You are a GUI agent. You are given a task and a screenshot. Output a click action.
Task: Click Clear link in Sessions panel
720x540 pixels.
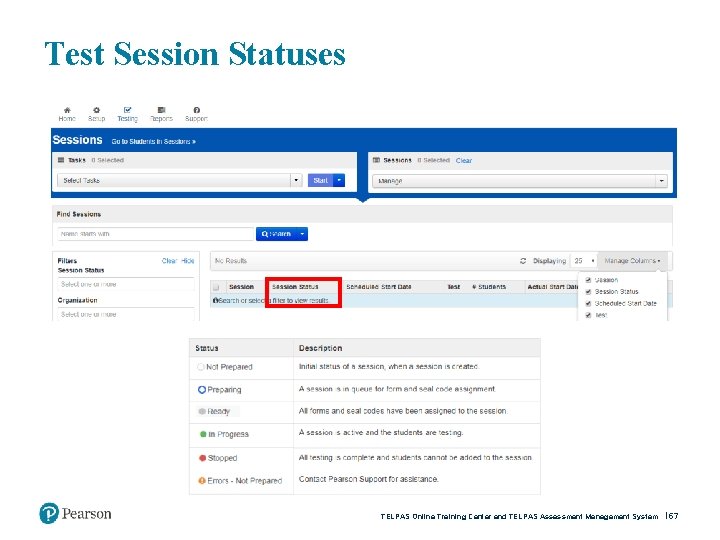[x=464, y=160]
